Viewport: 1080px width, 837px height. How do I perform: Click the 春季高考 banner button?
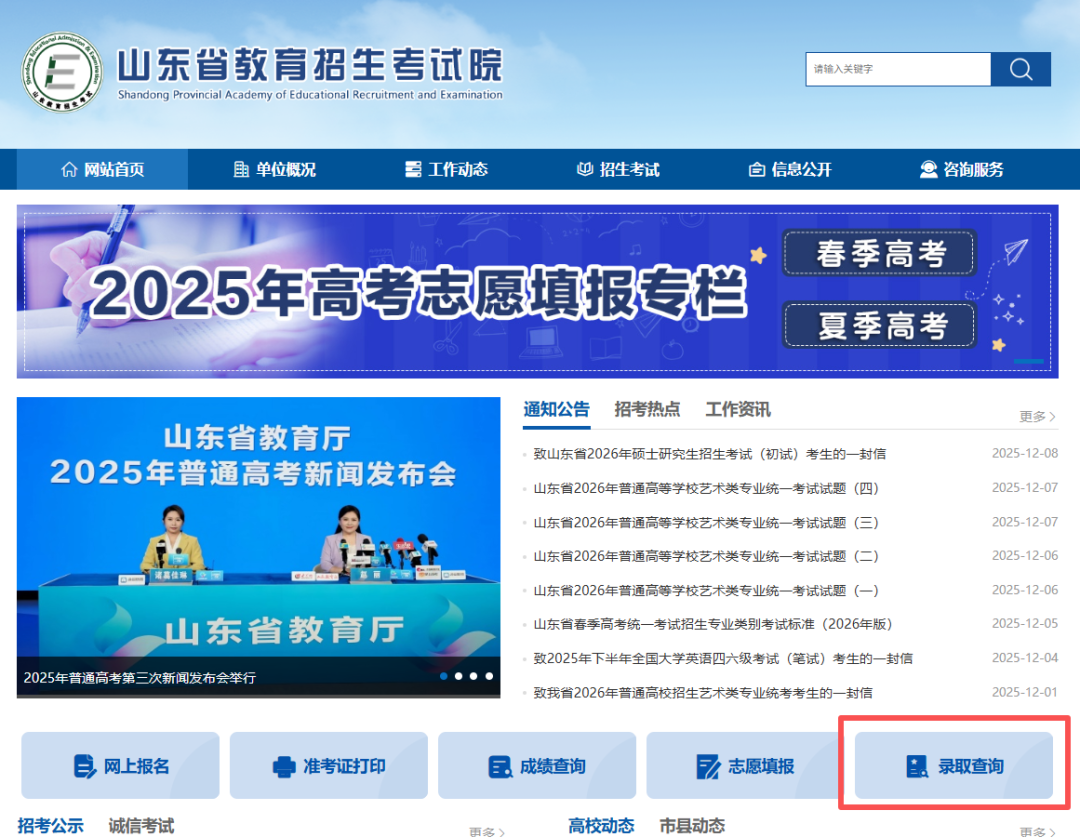(x=878, y=253)
